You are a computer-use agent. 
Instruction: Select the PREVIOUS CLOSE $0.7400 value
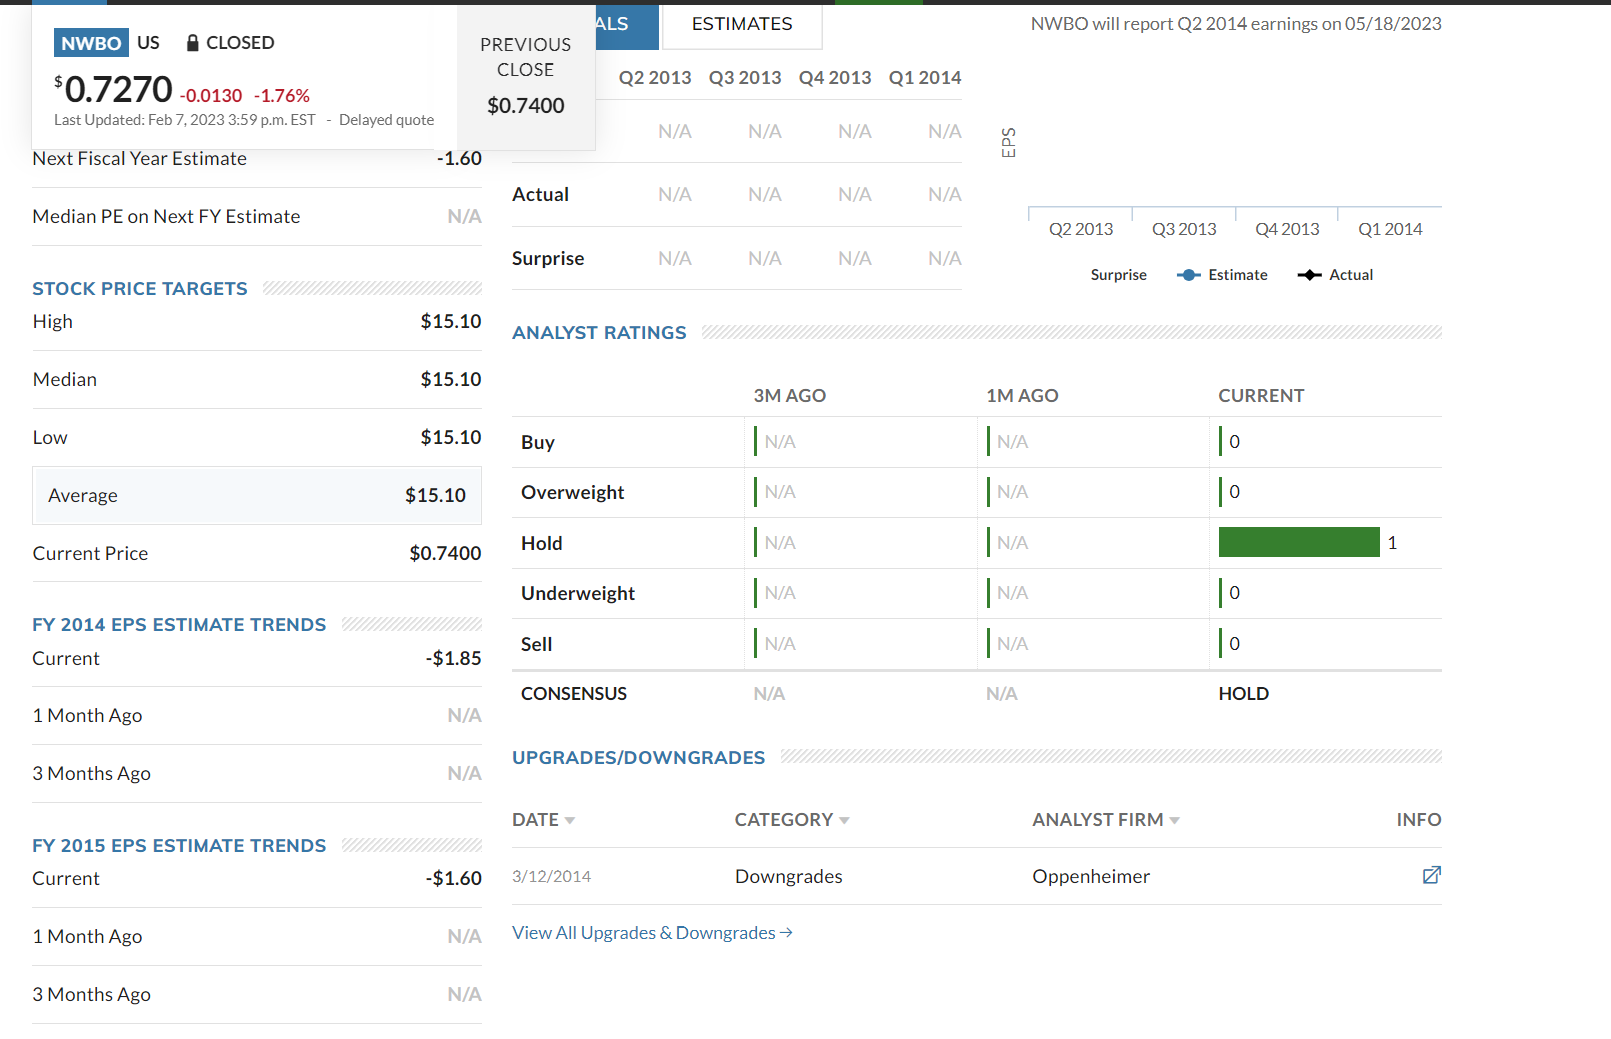pos(526,106)
